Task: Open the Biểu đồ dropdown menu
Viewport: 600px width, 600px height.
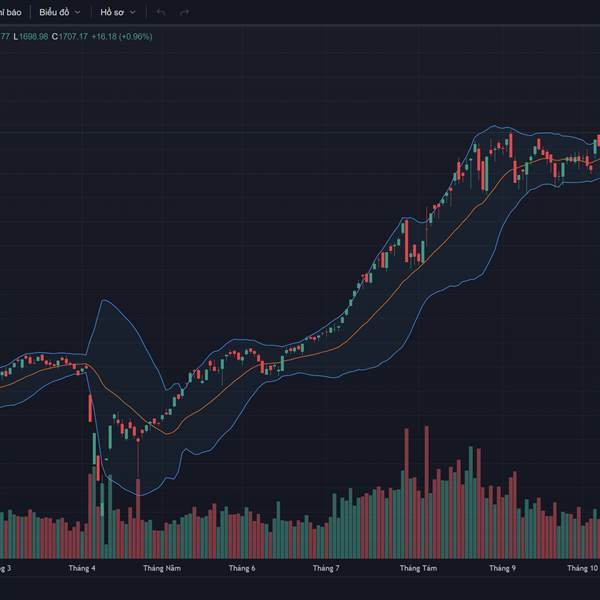Action: [60, 13]
